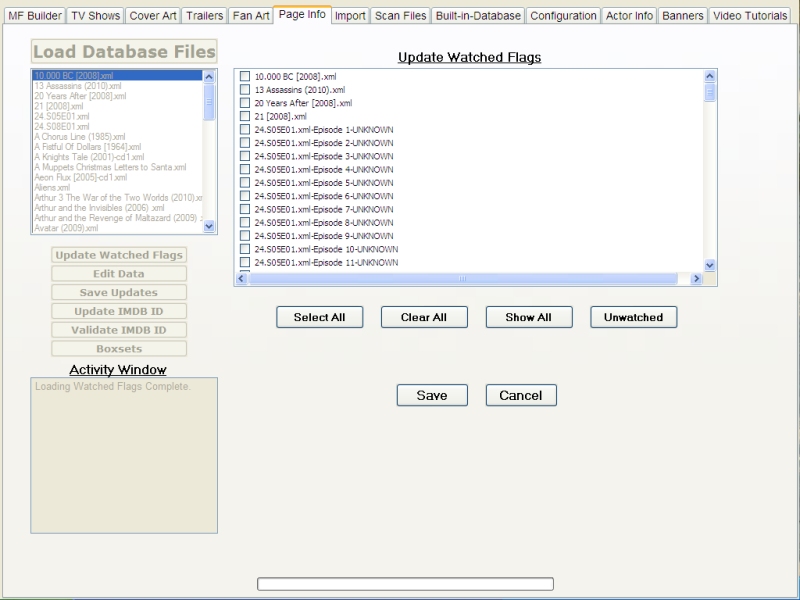Click the Clear All button
Viewport: 800px width, 600px height.
coord(424,317)
